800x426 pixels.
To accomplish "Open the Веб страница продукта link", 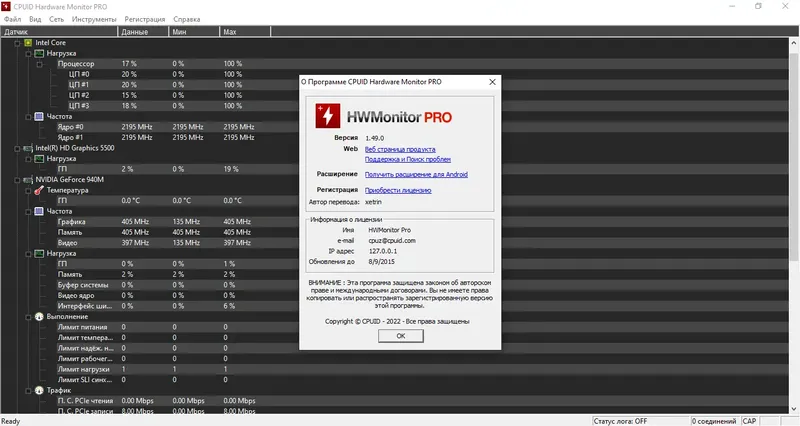I will (400, 149).
